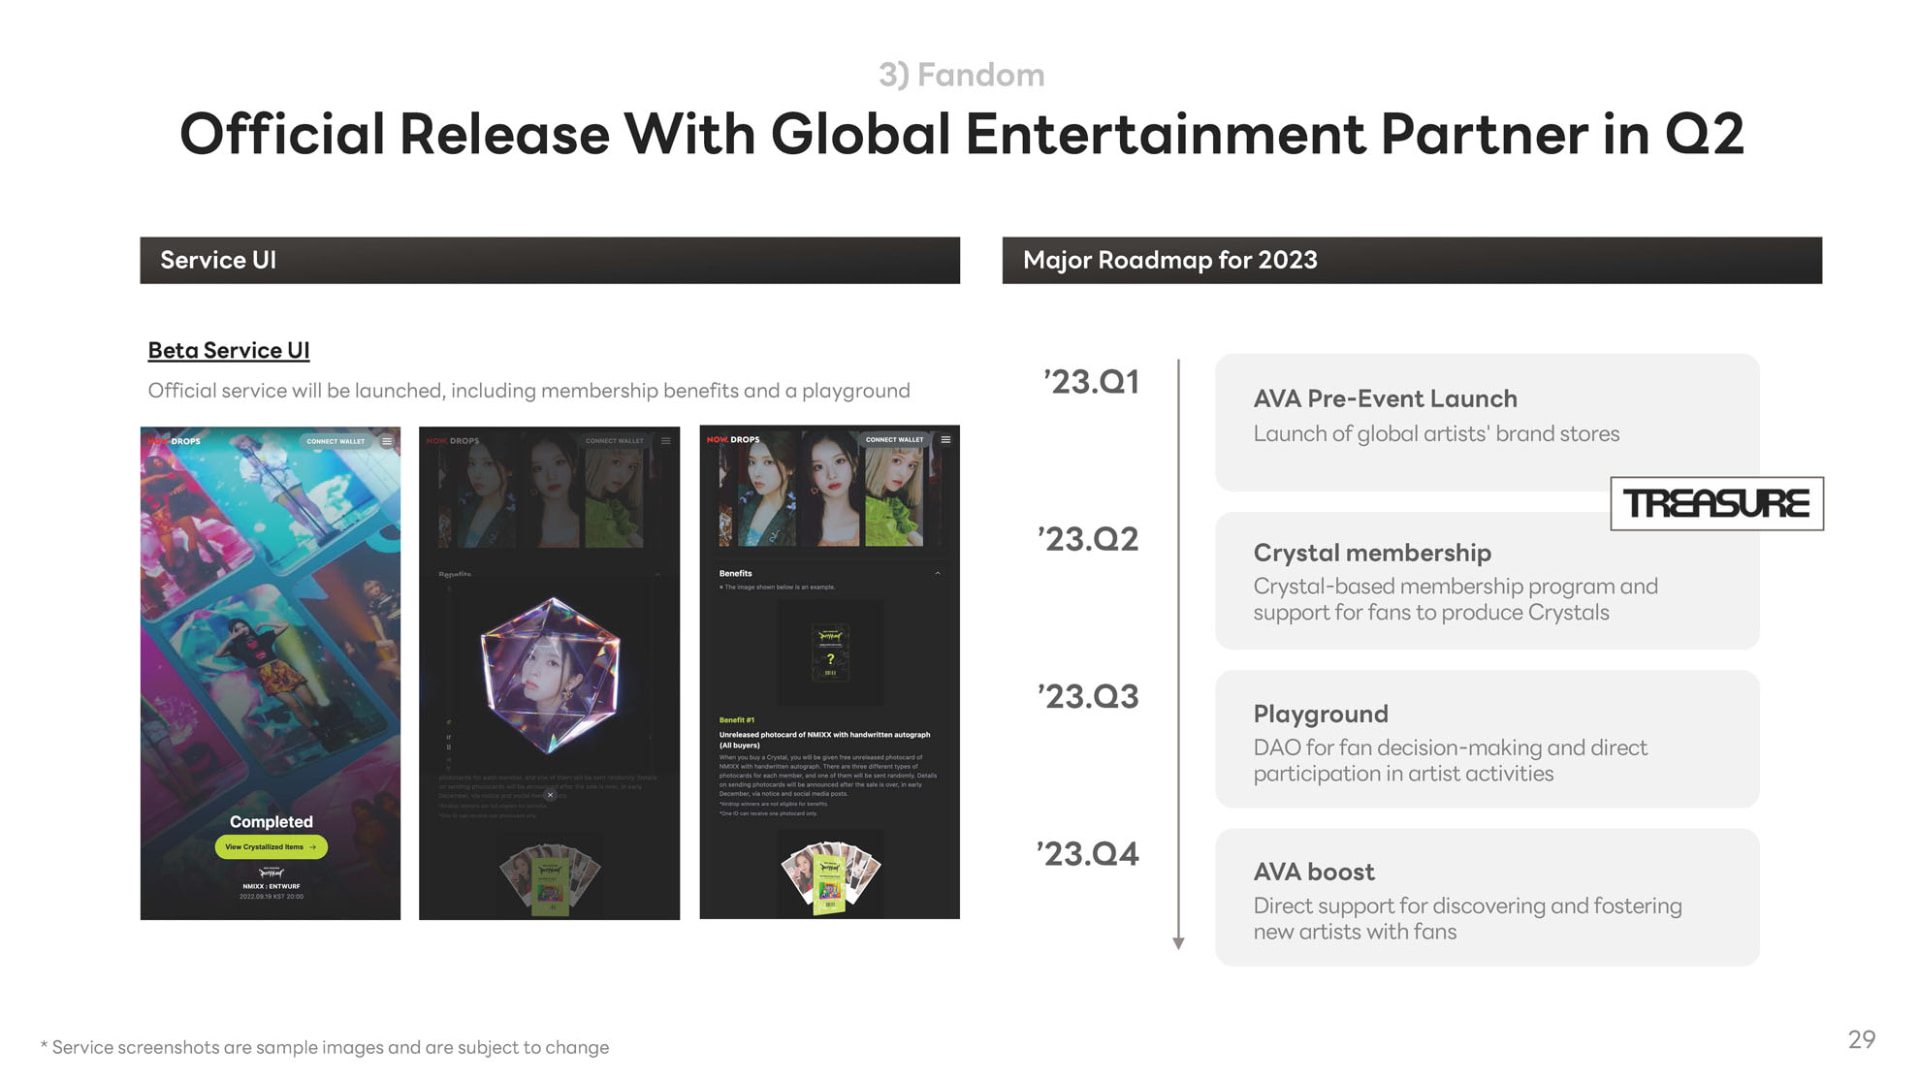Select the Service UI section header
1920x1080 pixels.
pos(549,260)
